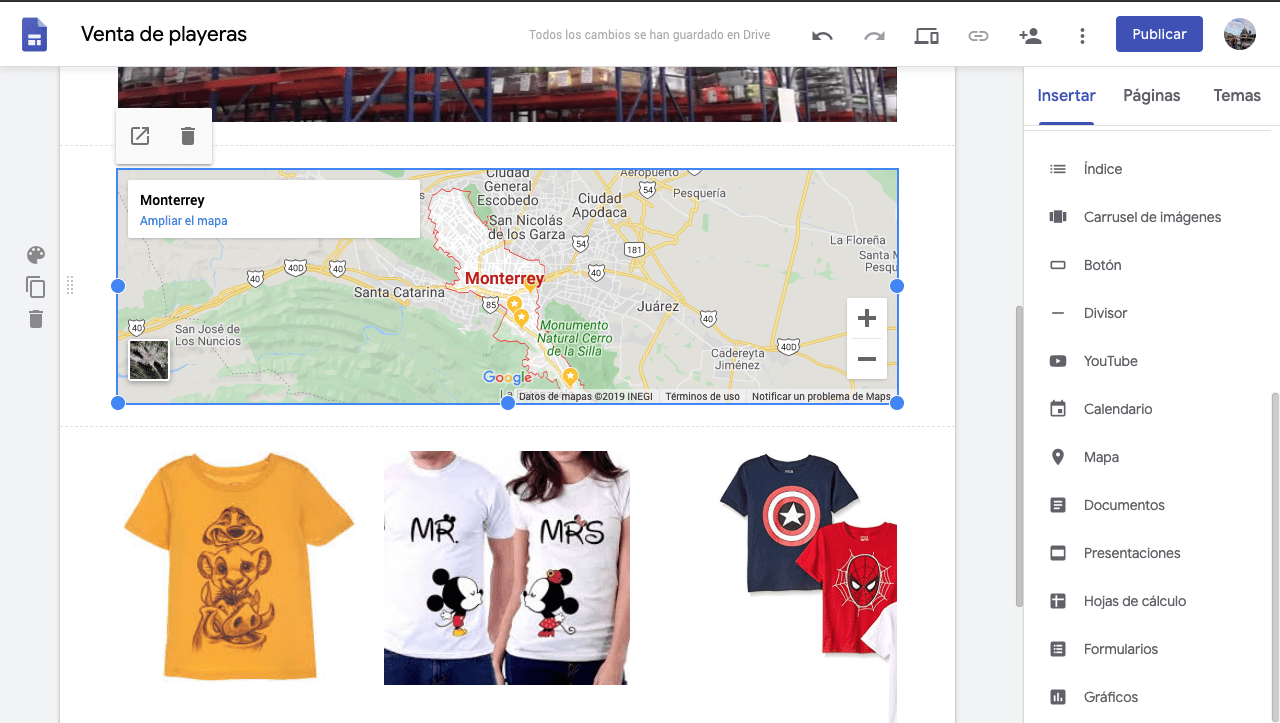Click the Juárez map label

(658, 306)
